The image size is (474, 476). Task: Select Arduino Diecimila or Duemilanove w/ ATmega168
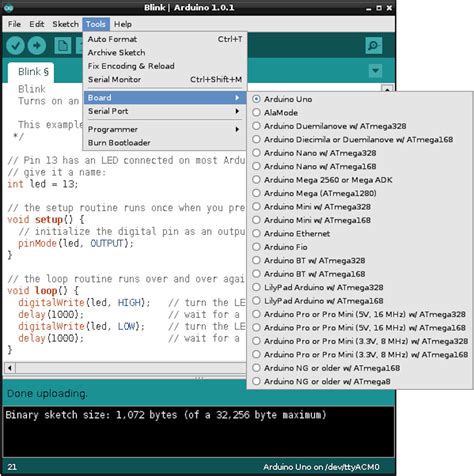coord(360,139)
